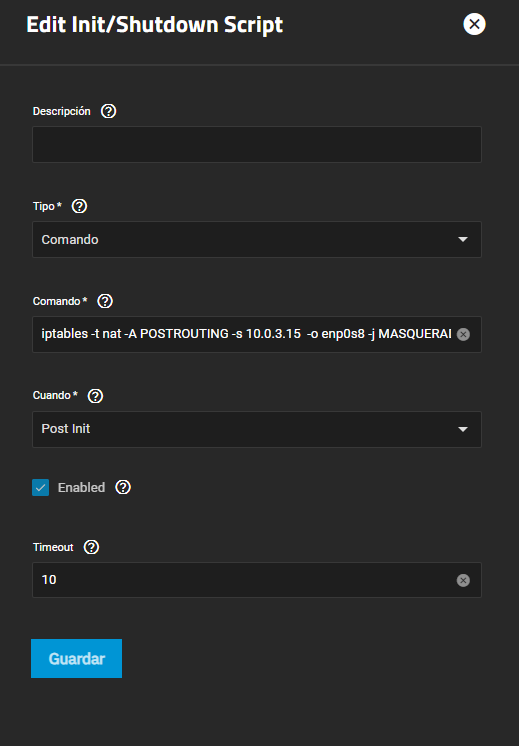Click into the iptables command field
The width and height of the screenshot is (519, 746).
point(246,334)
